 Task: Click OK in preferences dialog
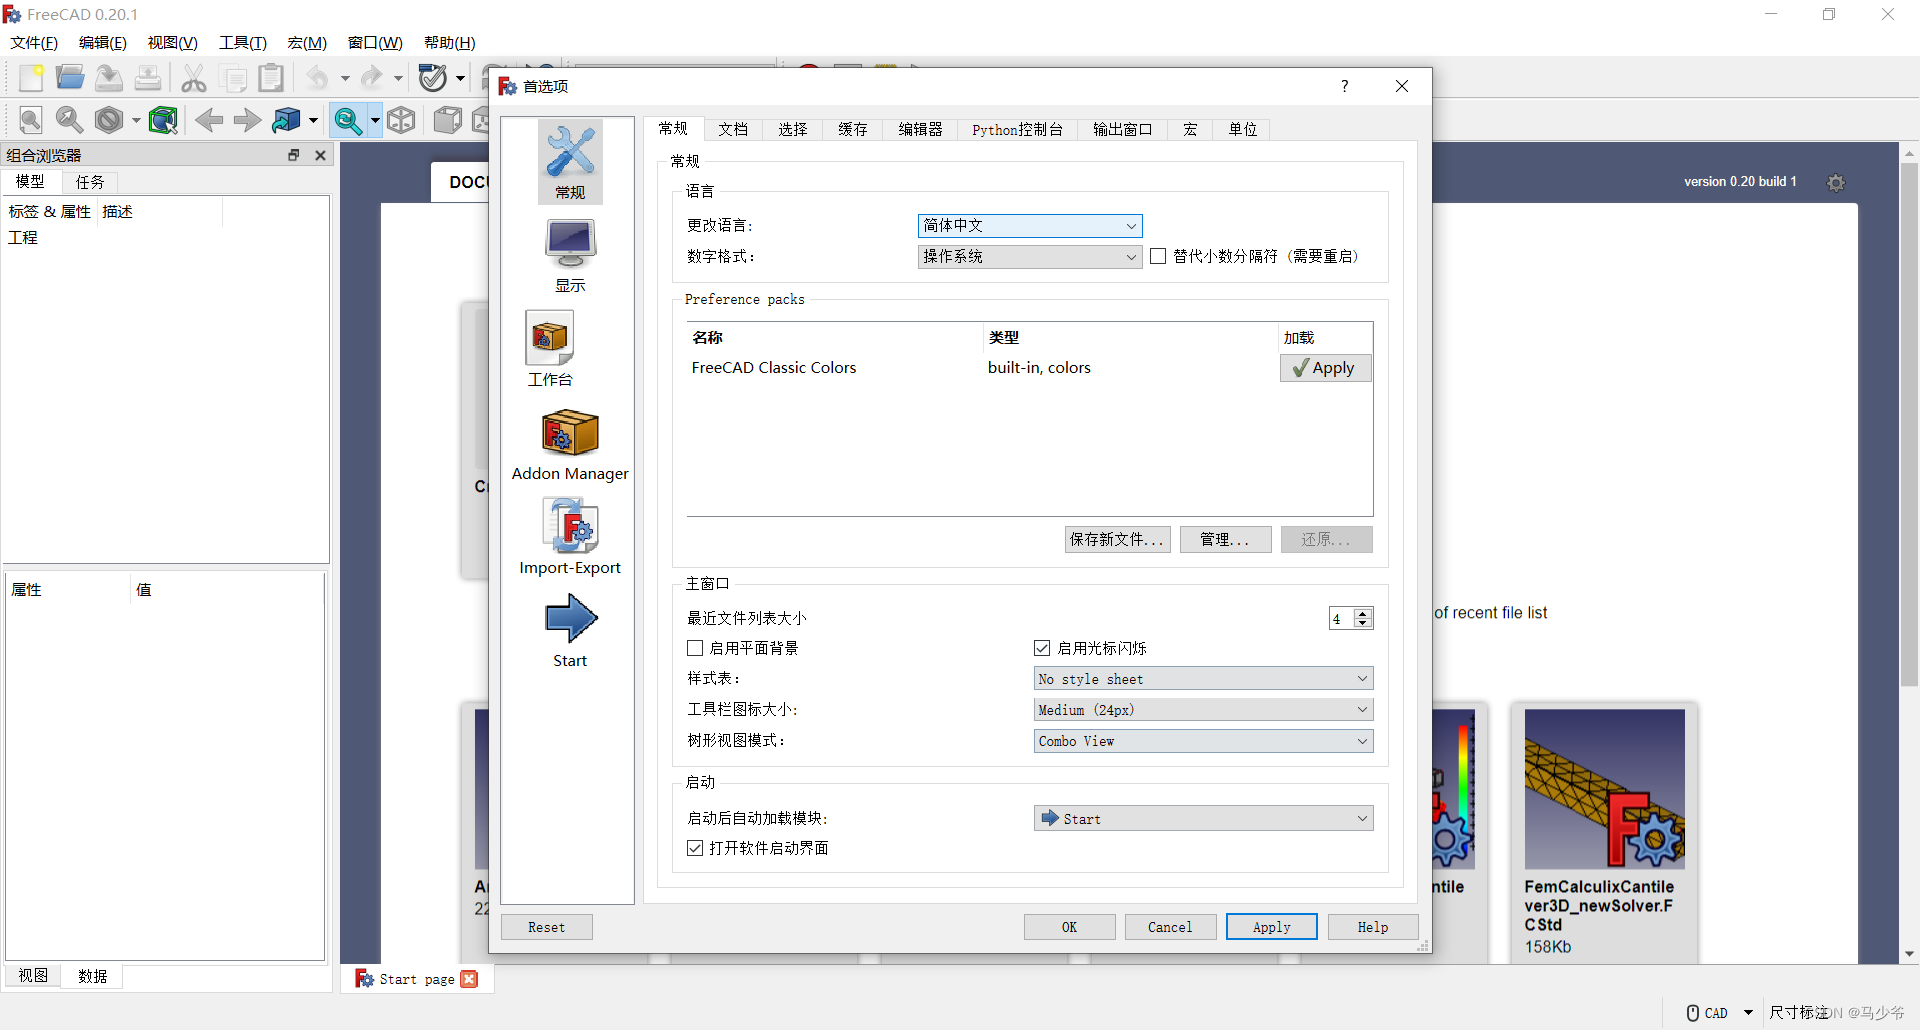1069,927
